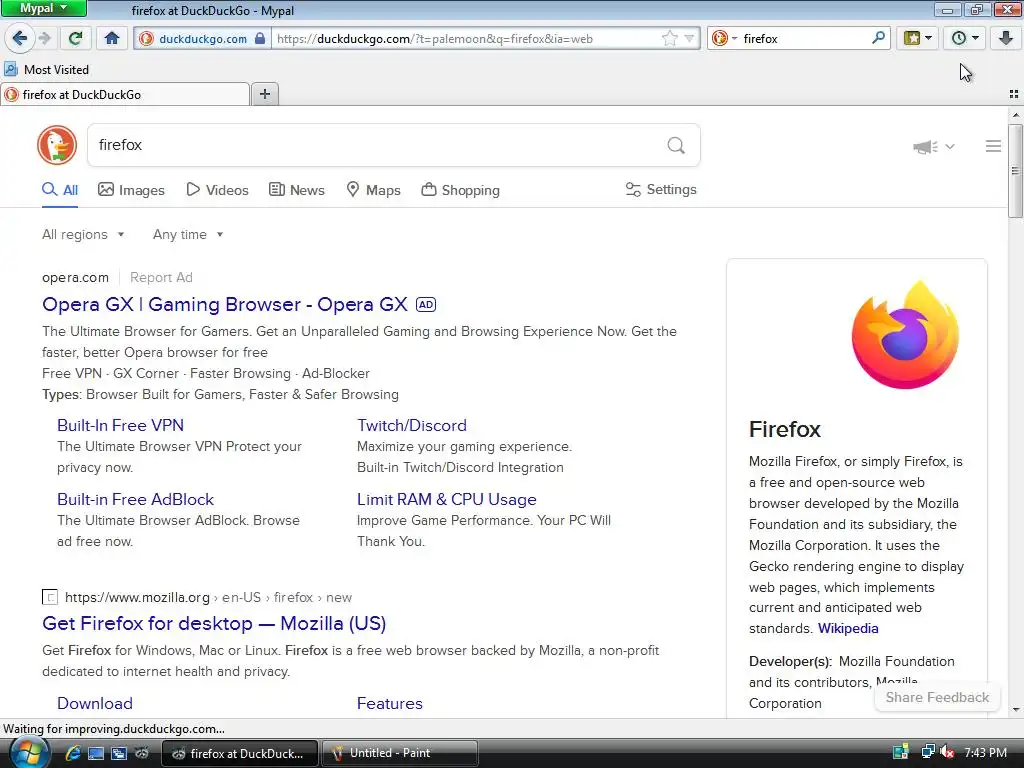
Task: Click the muted volume tray icon
Action: (948, 752)
